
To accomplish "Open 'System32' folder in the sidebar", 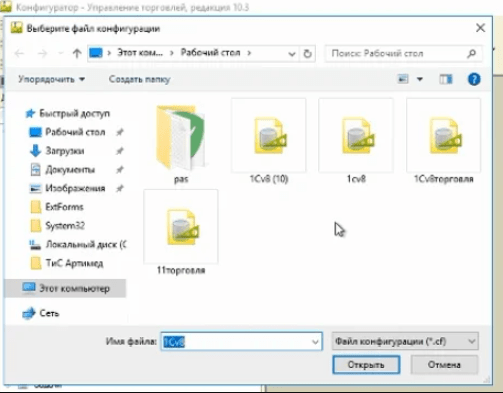I will (x=58, y=226).
